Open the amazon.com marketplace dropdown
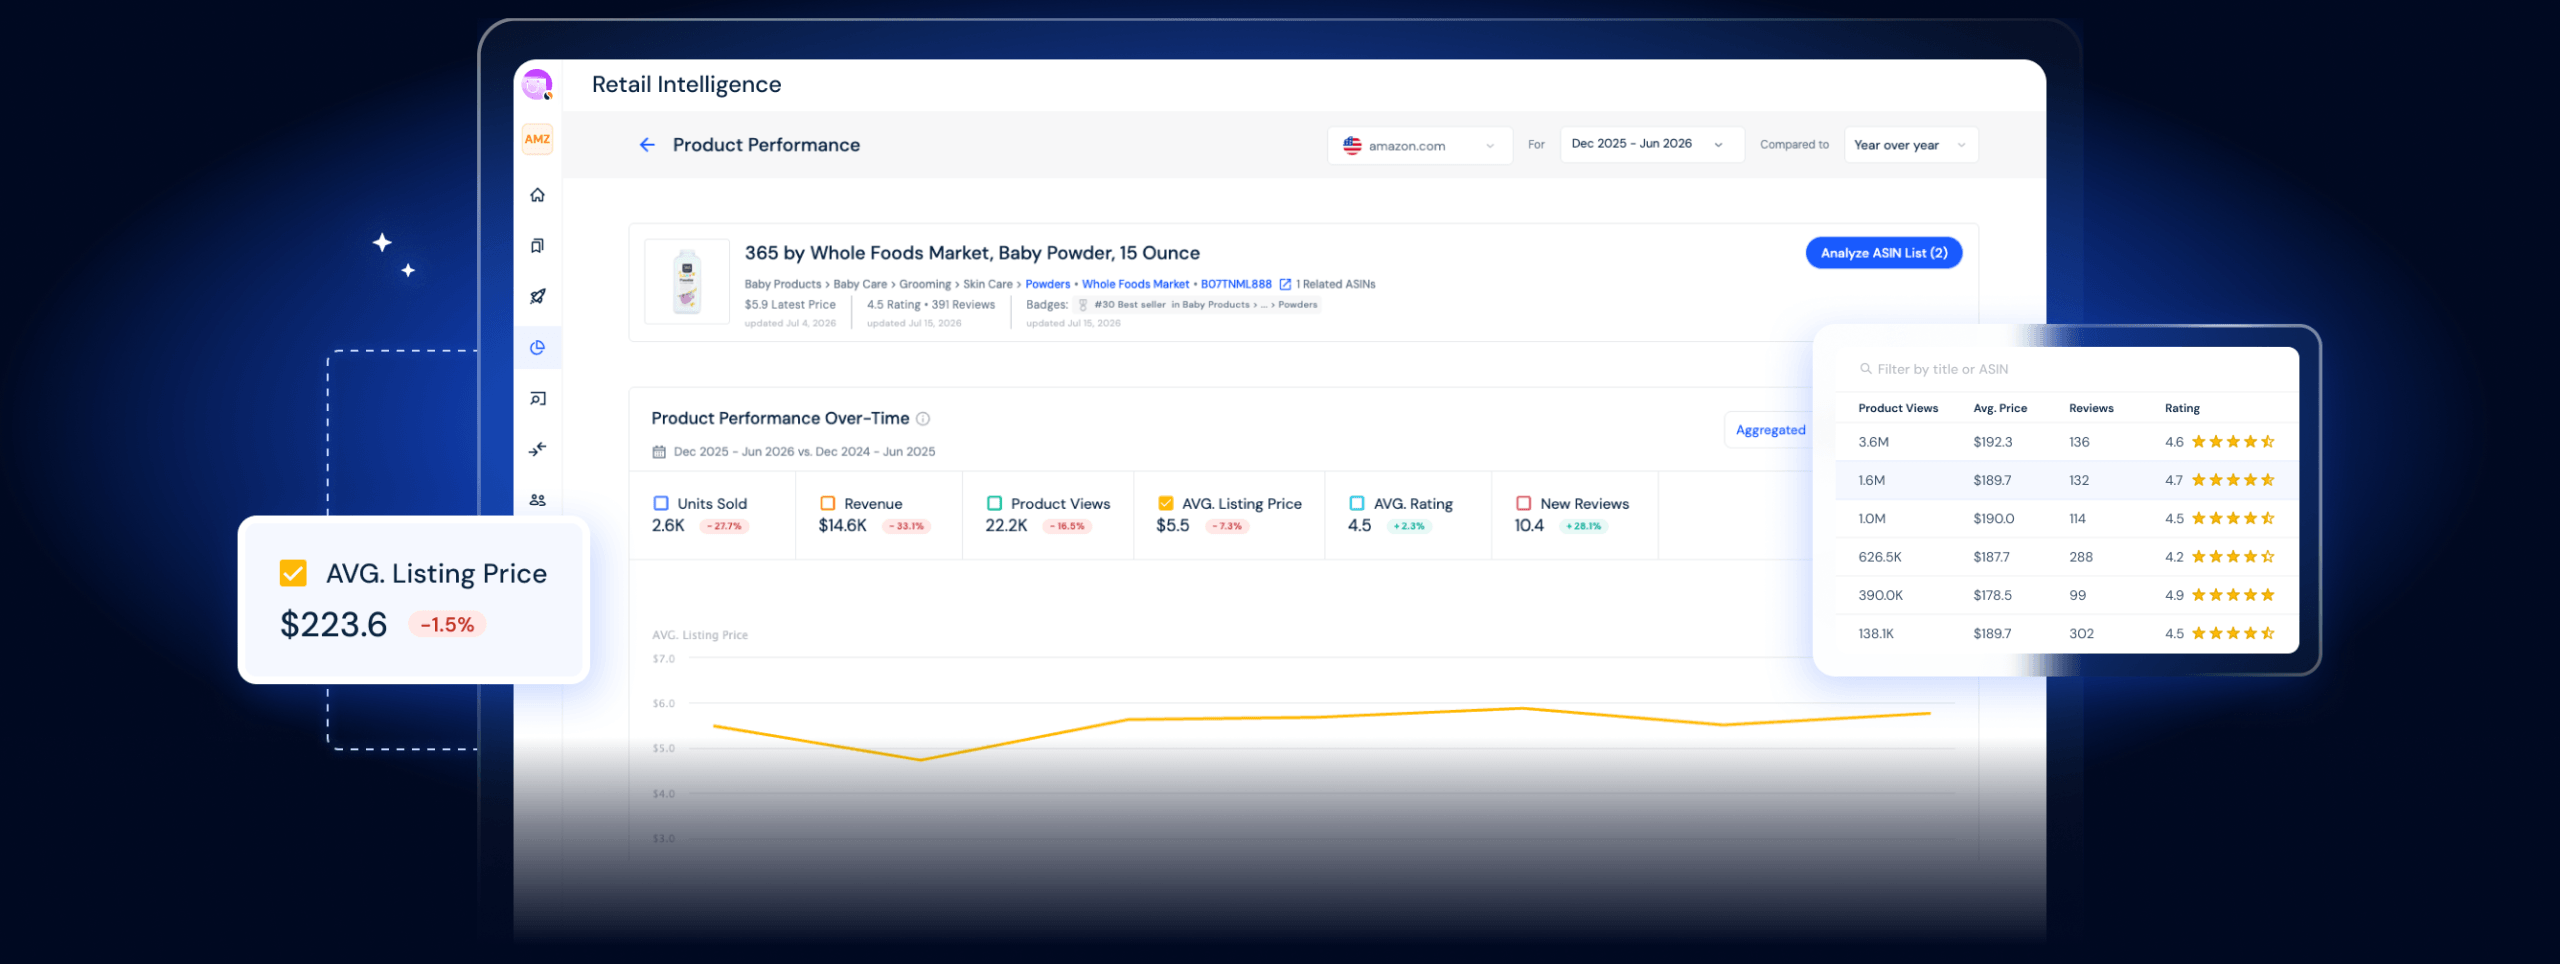Image resolution: width=2560 pixels, height=964 pixels. pos(1419,145)
